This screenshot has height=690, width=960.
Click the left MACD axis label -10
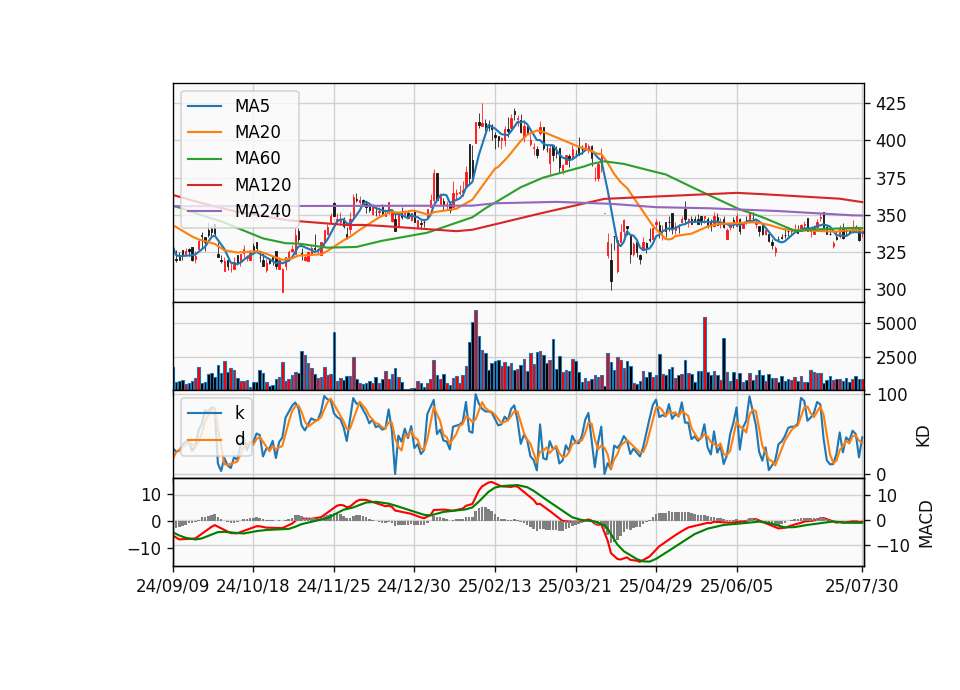coord(144,549)
